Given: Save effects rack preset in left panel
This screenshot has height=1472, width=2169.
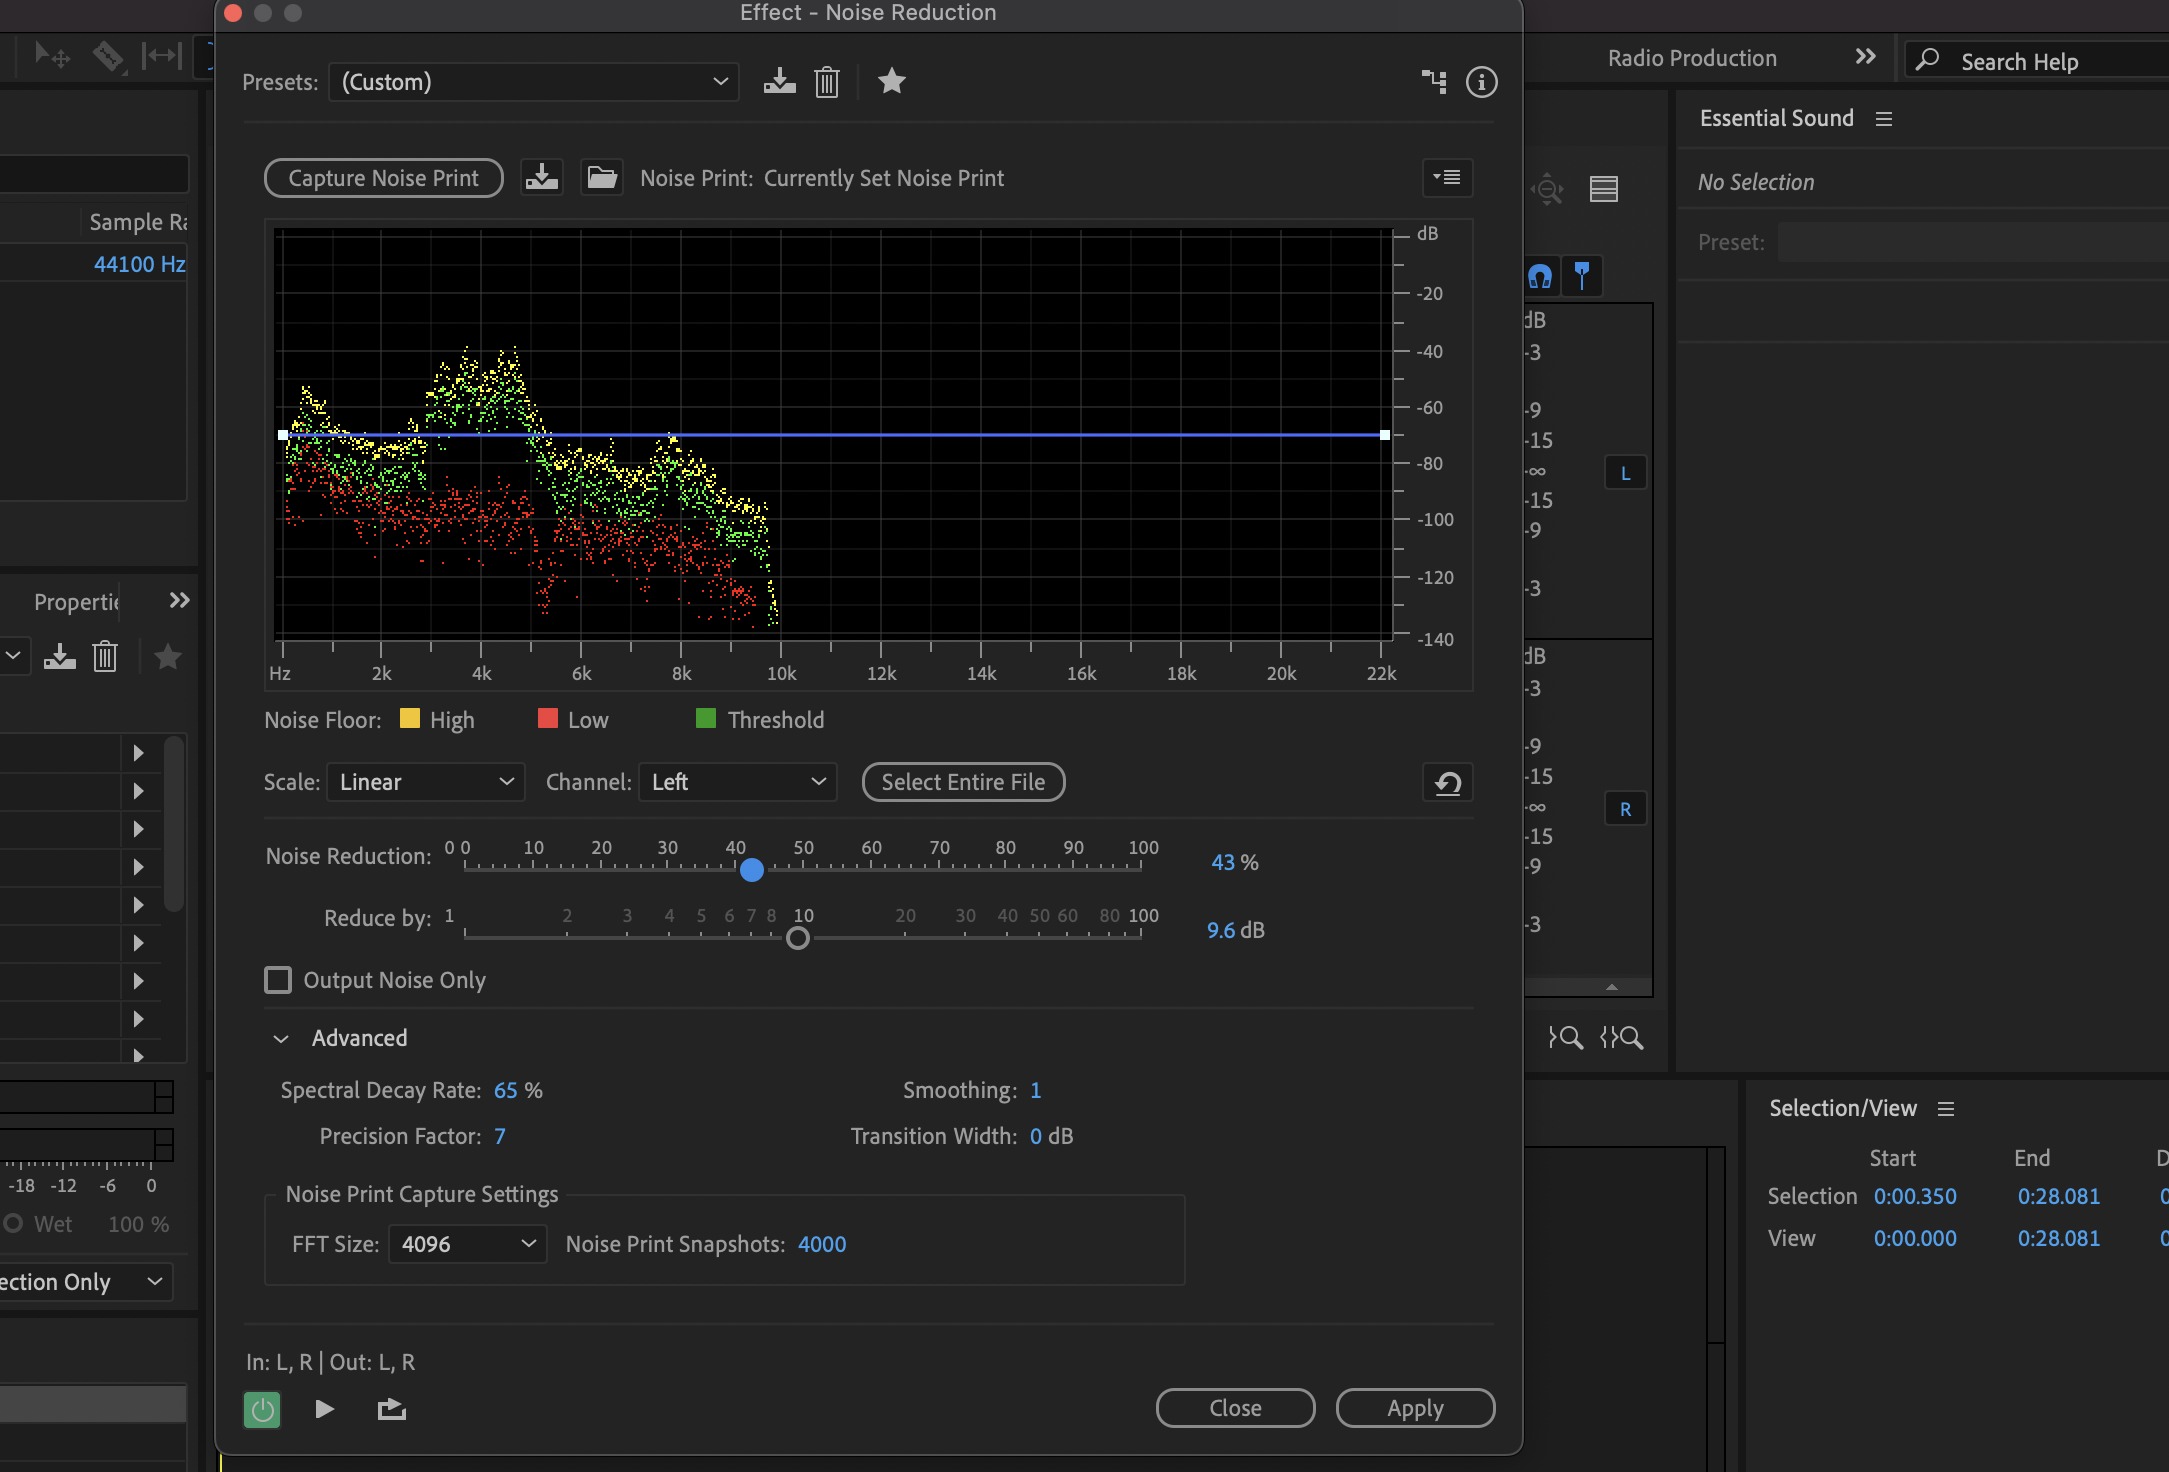Looking at the screenshot, I should point(60,657).
